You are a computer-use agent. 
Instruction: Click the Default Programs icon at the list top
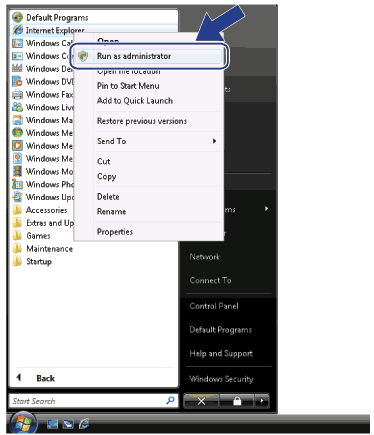click(17, 17)
